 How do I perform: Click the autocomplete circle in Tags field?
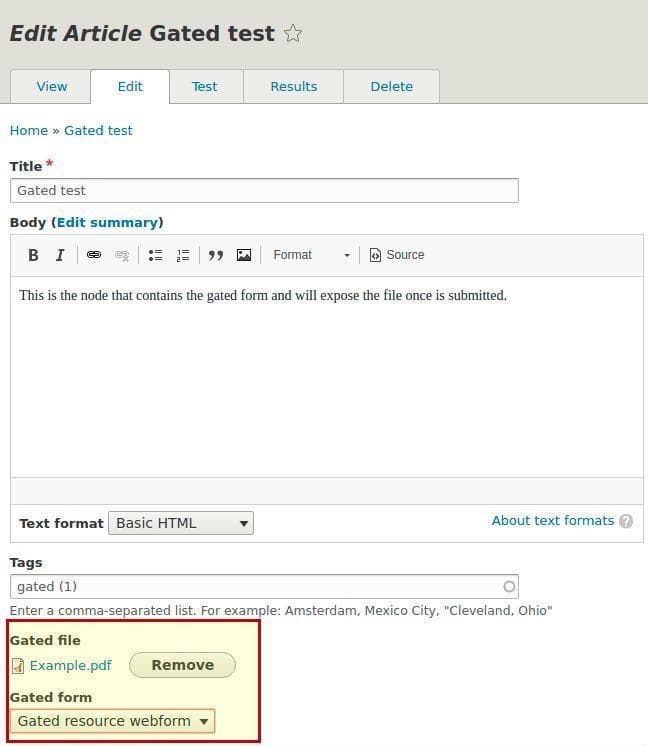click(509, 586)
